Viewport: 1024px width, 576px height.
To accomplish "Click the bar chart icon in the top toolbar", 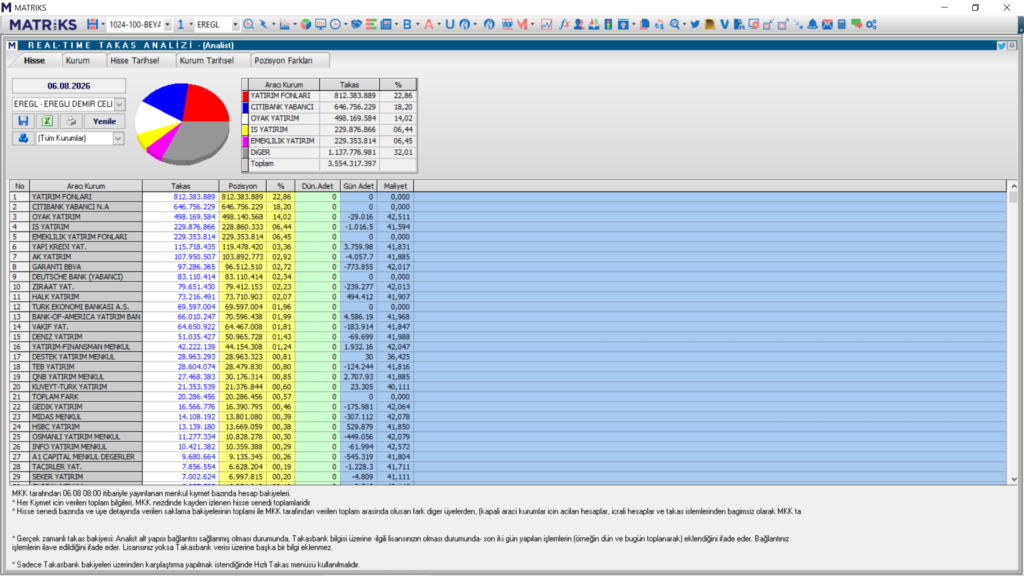I will point(284,24).
